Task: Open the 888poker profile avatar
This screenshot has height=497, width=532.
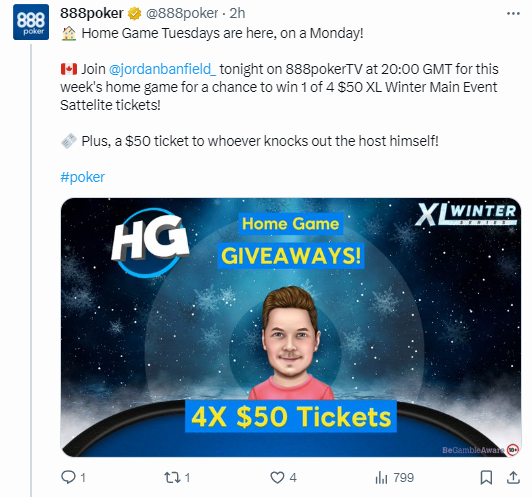Action: [31, 22]
